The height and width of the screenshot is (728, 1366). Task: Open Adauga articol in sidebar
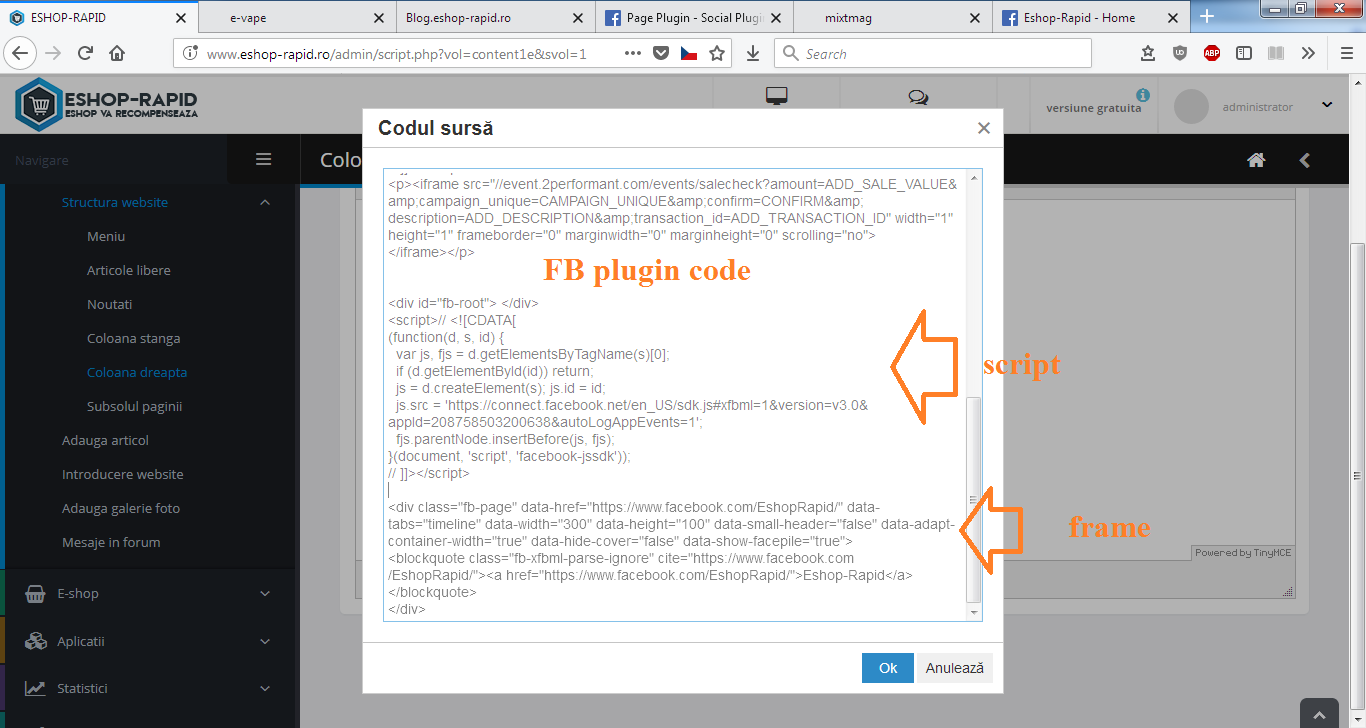pos(105,440)
